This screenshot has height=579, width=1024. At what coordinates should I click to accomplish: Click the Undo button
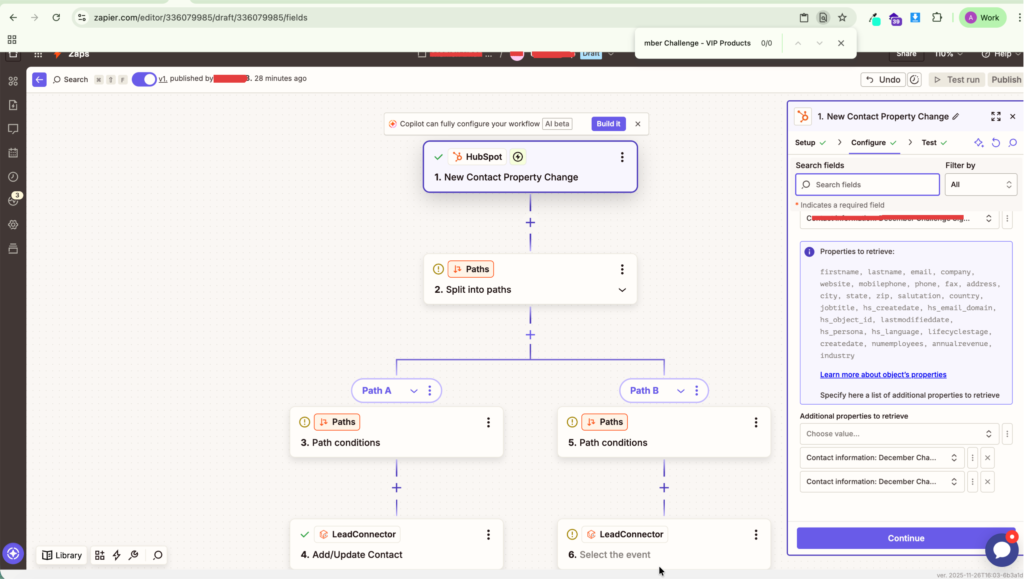click(x=883, y=80)
